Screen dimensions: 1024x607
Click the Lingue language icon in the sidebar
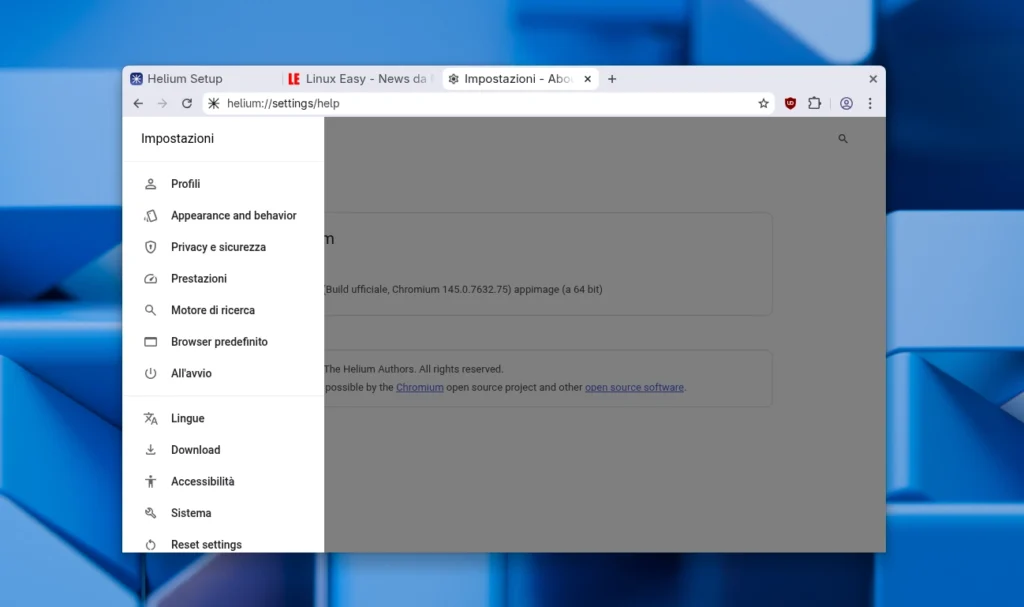(151, 418)
